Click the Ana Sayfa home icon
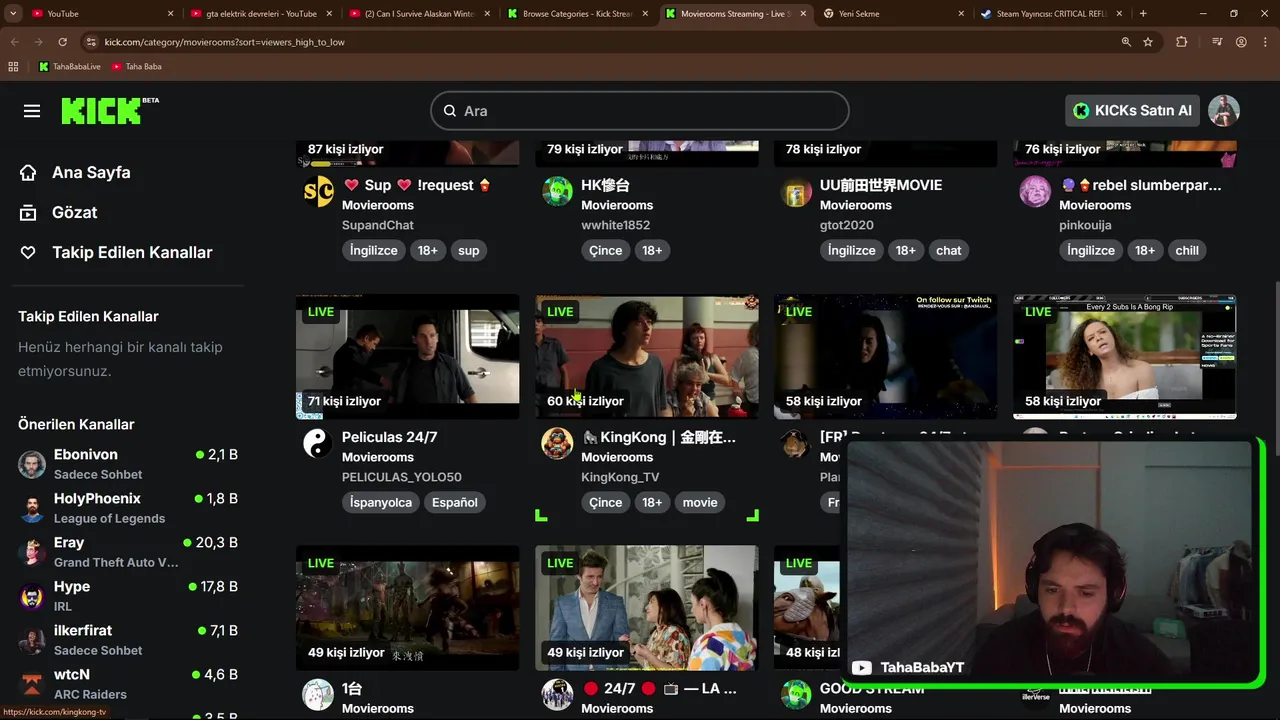1280x720 pixels. (x=28, y=172)
